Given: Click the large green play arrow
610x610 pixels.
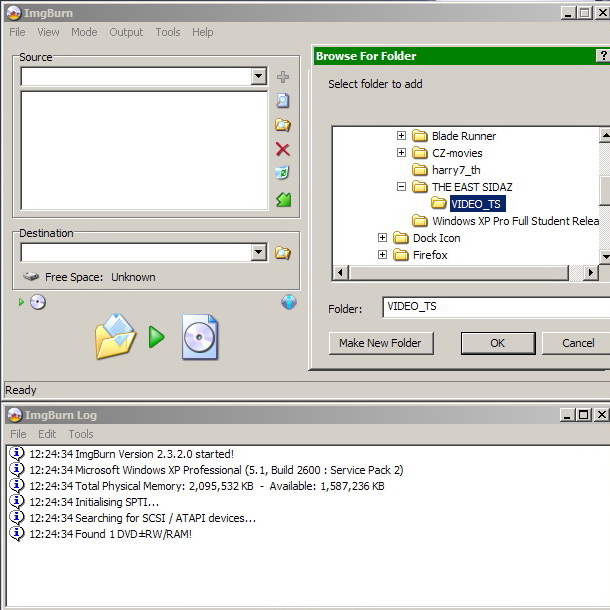Looking at the screenshot, I should [x=156, y=337].
